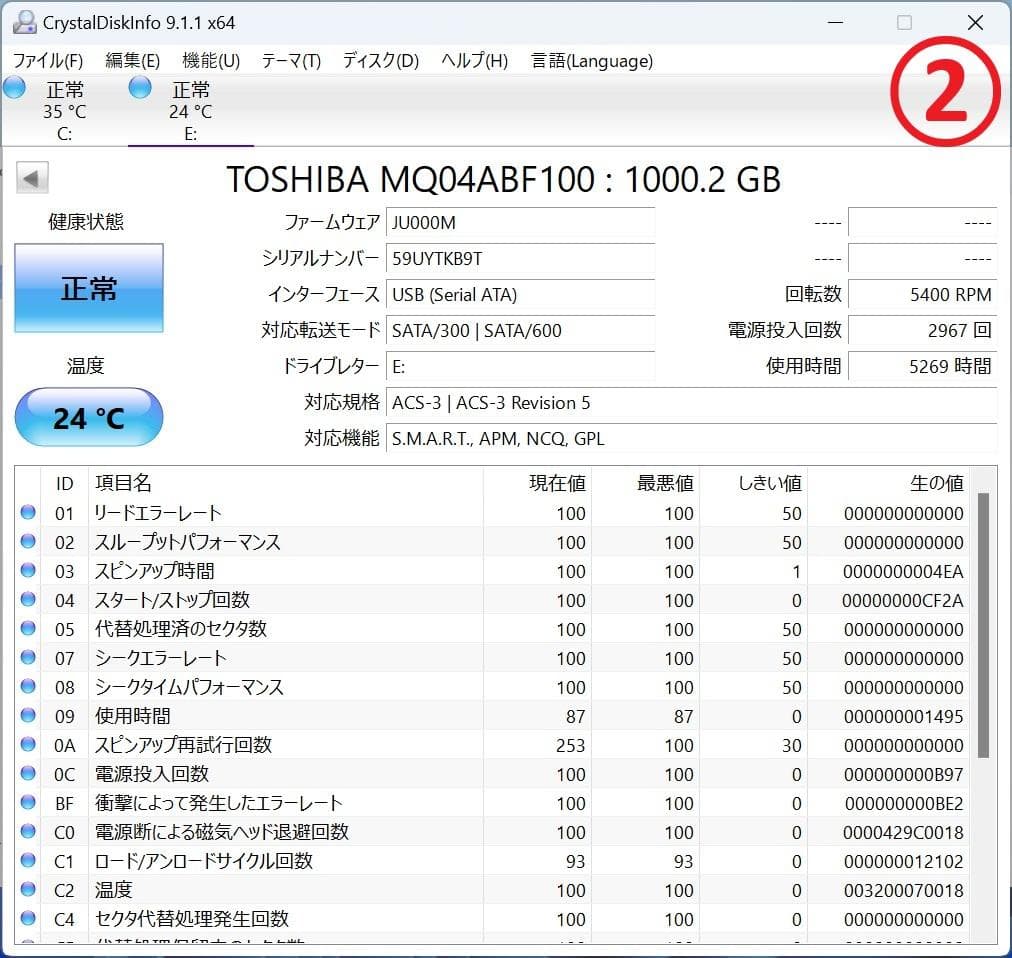Click the power on hours value 5269 時間

point(922,367)
